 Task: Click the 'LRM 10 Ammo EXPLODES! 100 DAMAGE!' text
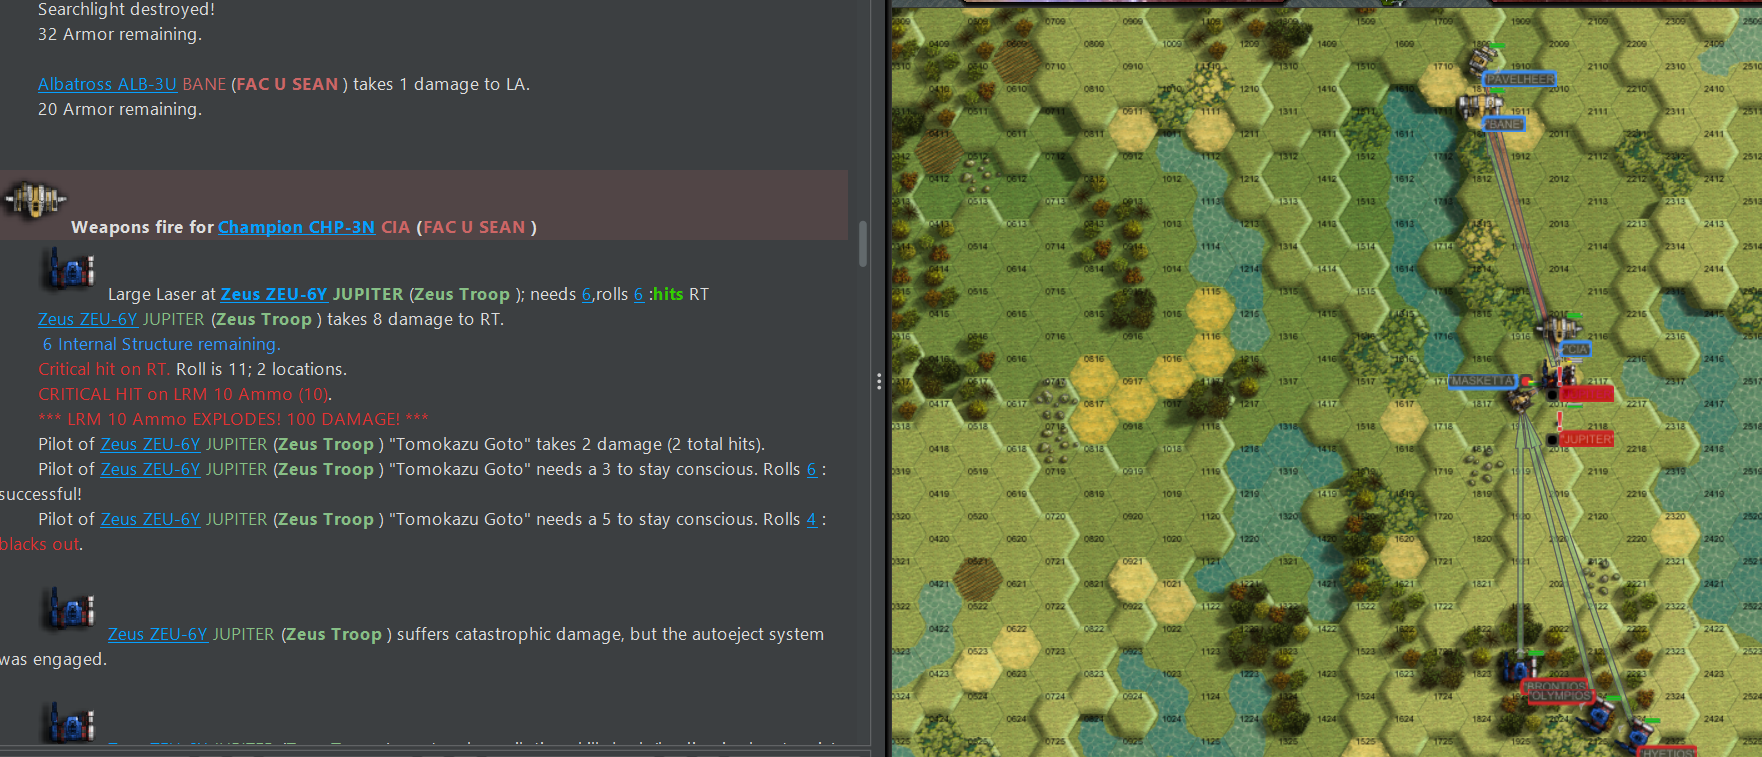pos(233,419)
